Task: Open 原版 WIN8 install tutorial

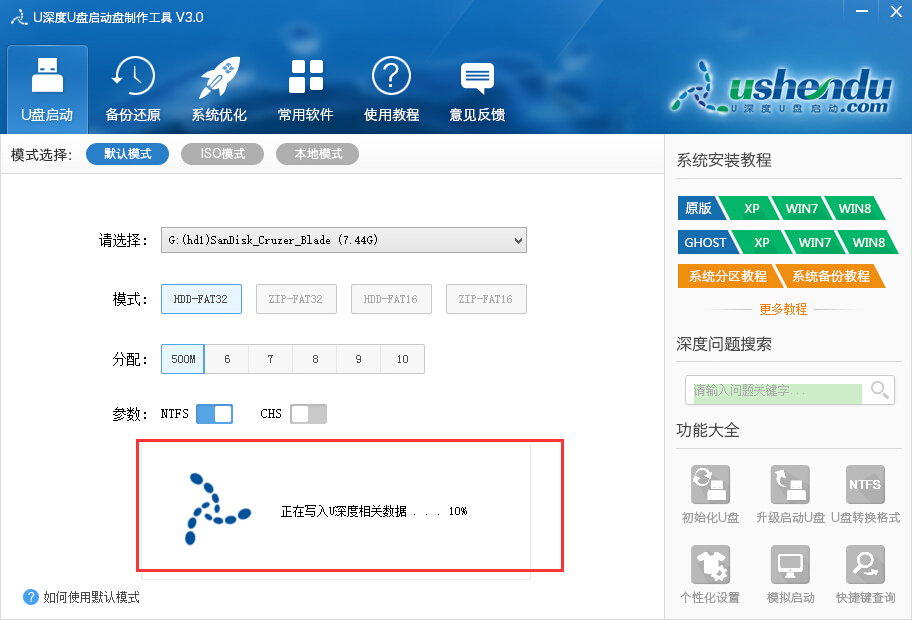Action: pyautogui.click(x=854, y=208)
